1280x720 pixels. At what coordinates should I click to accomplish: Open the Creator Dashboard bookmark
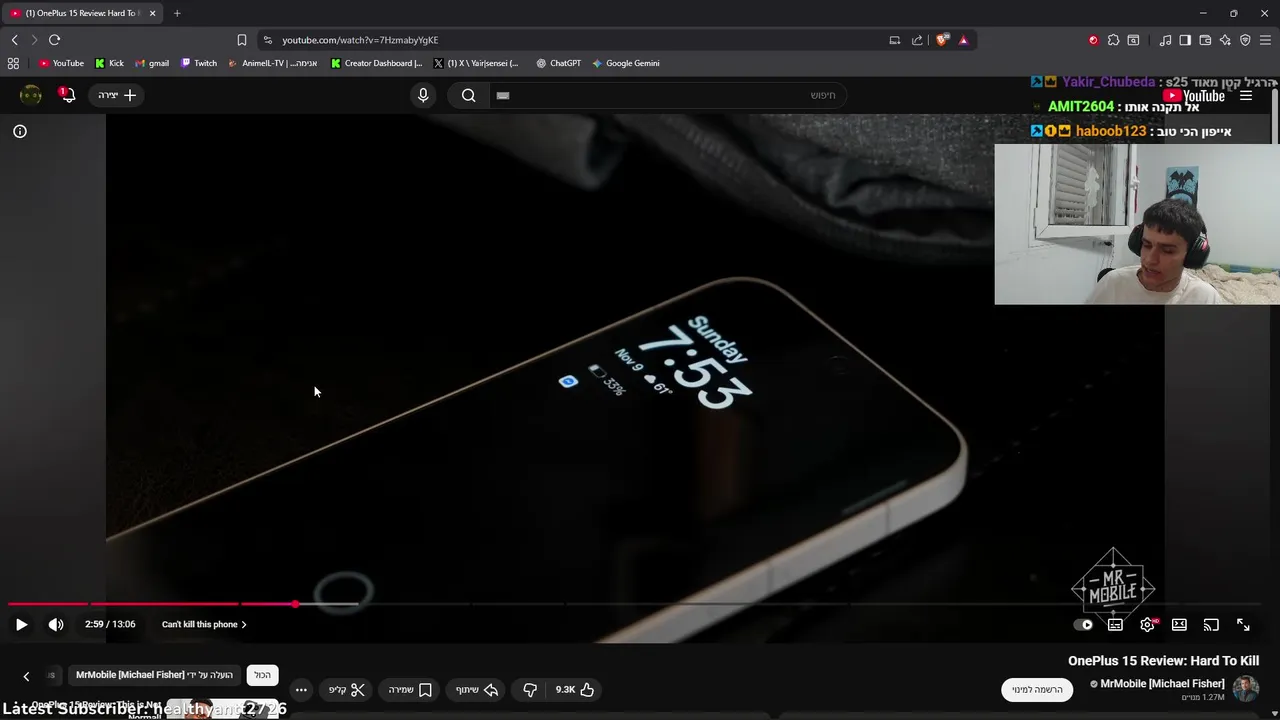(377, 63)
